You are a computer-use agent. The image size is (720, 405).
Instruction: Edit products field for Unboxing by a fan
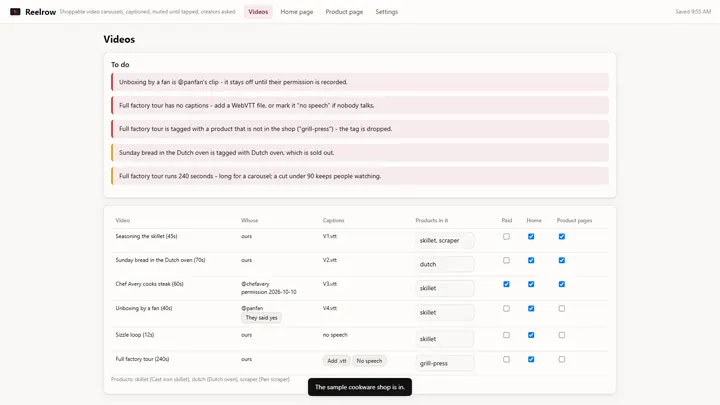coord(444,313)
